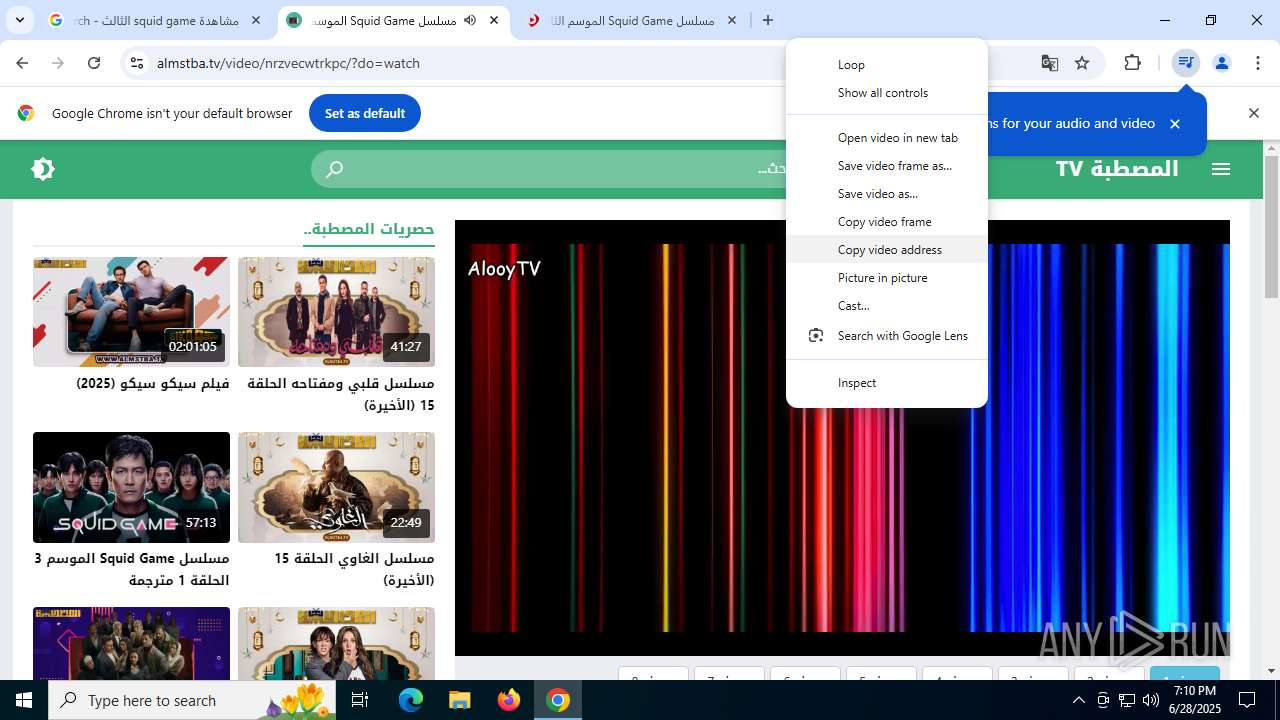The image size is (1280, 720).
Task: Open فيلم سيكو سيكو (2025) link
Action: pyautogui.click(x=153, y=384)
